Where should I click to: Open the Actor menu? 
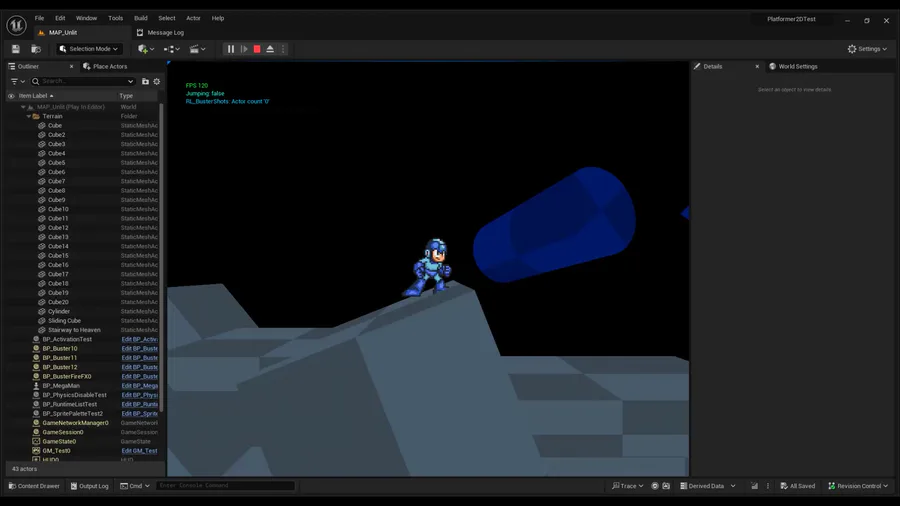point(193,18)
